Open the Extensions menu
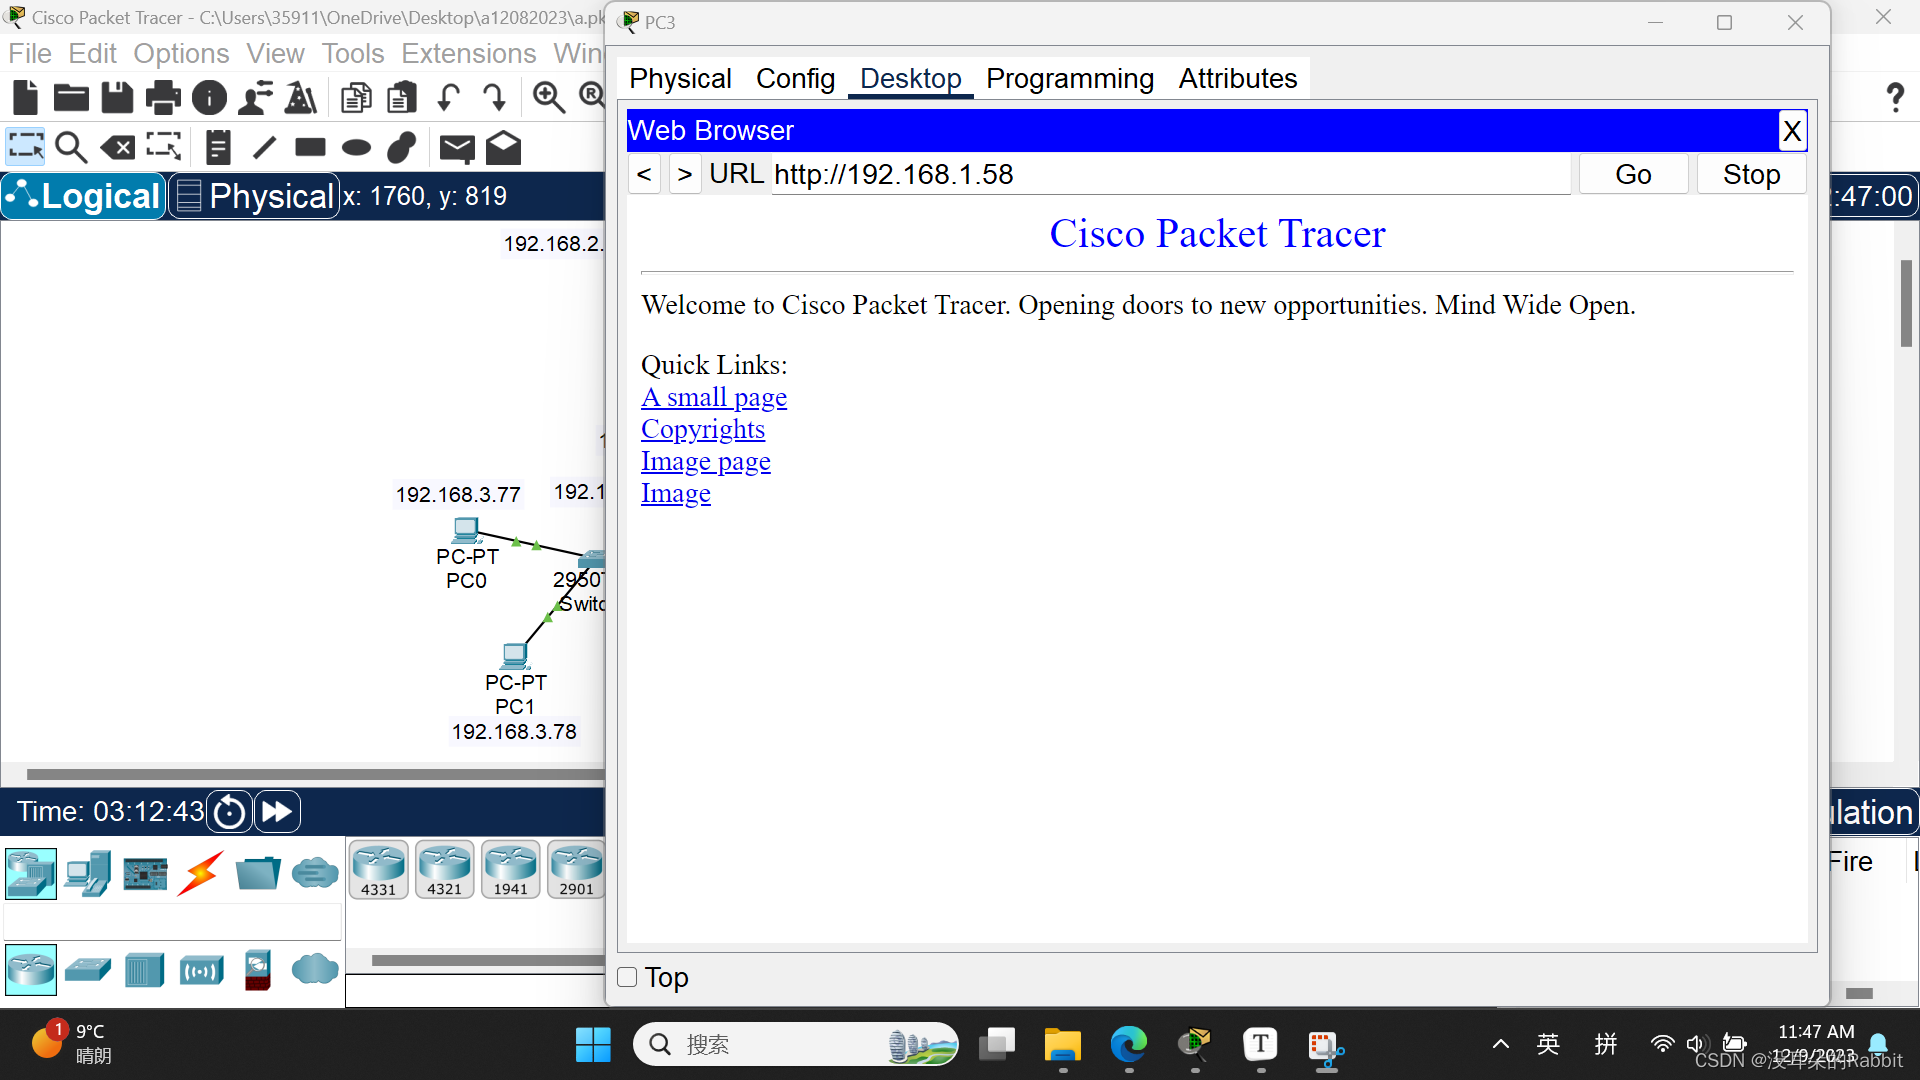Image resolution: width=1920 pixels, height=1080 pixels. pos(469,53)
